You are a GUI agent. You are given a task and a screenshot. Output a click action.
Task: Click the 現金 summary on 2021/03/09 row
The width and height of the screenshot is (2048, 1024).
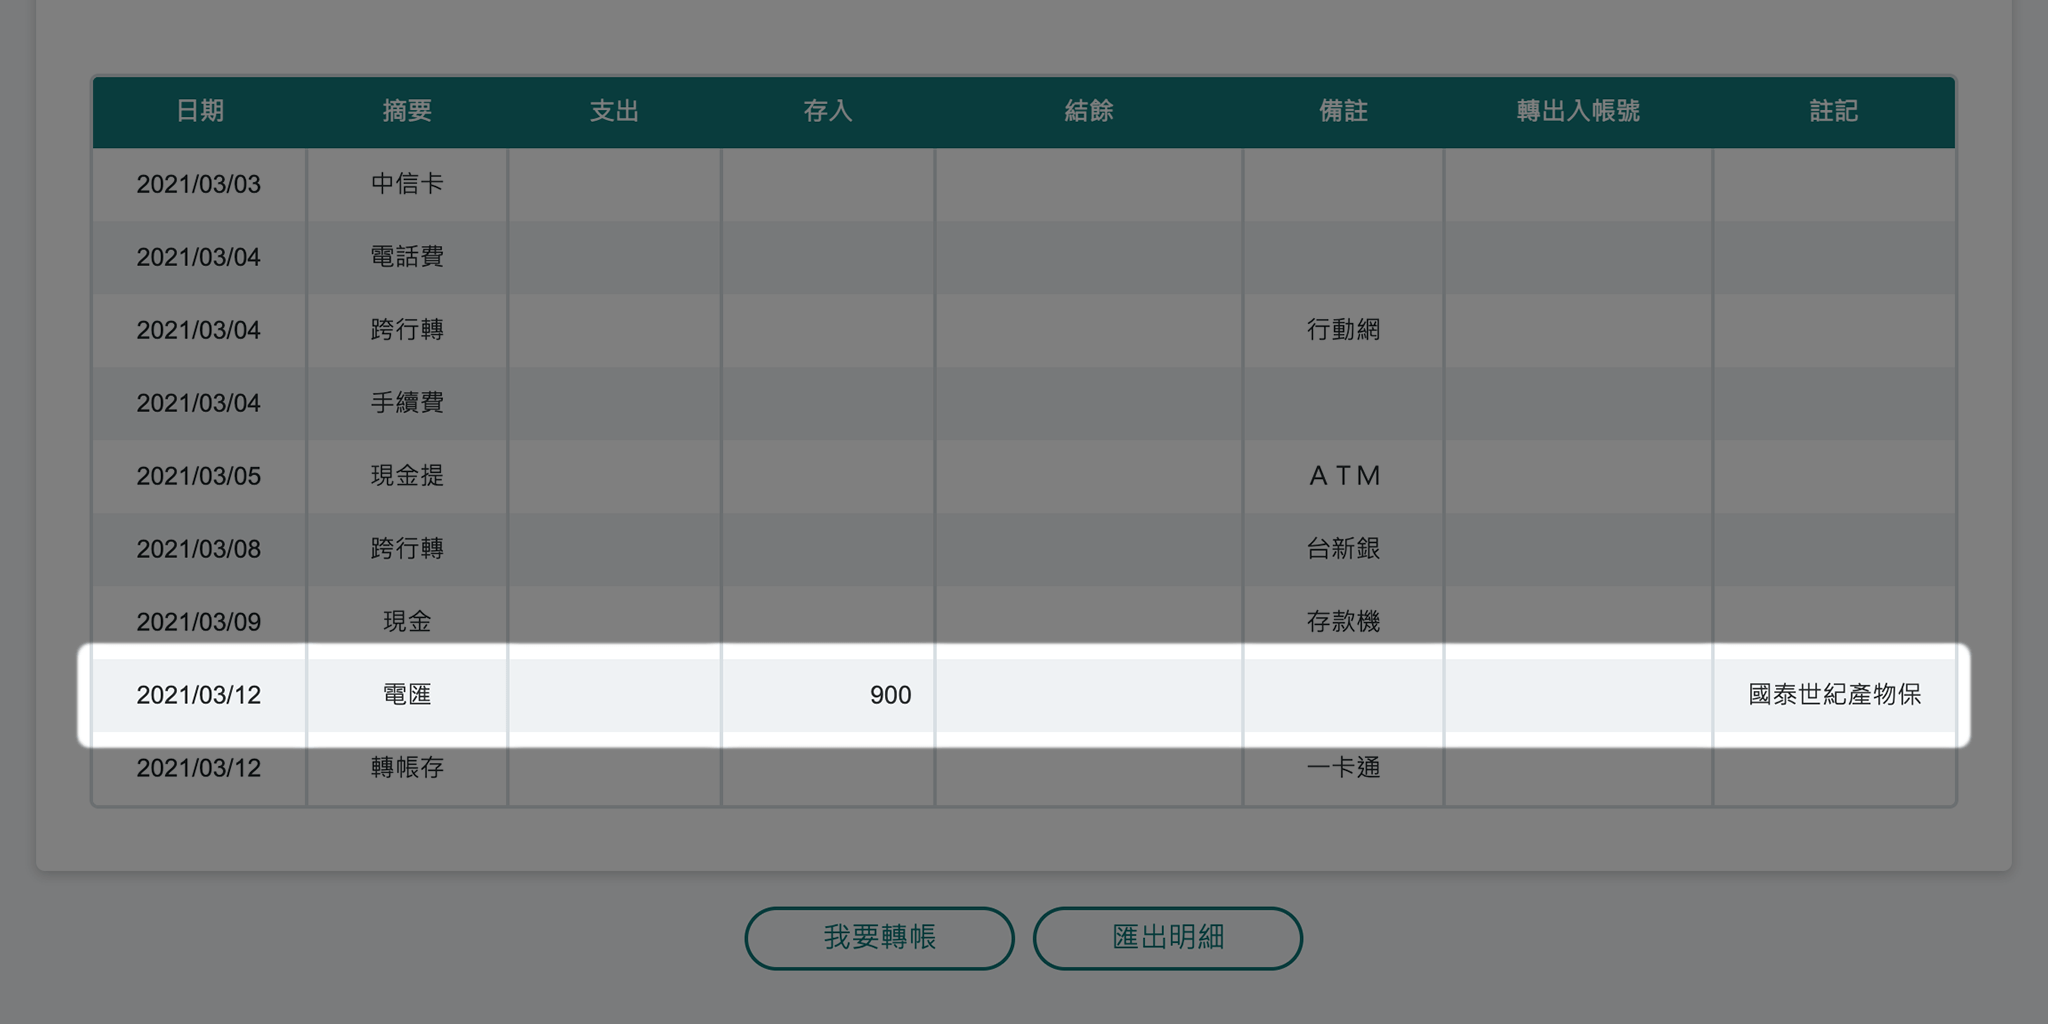(407, 622)
